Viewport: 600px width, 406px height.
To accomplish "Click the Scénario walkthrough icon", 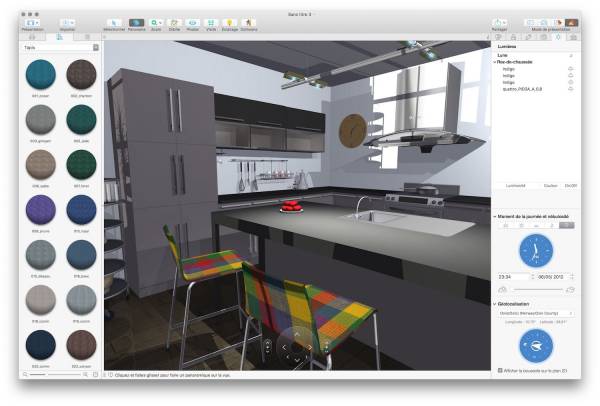I will tap(248, 21).
